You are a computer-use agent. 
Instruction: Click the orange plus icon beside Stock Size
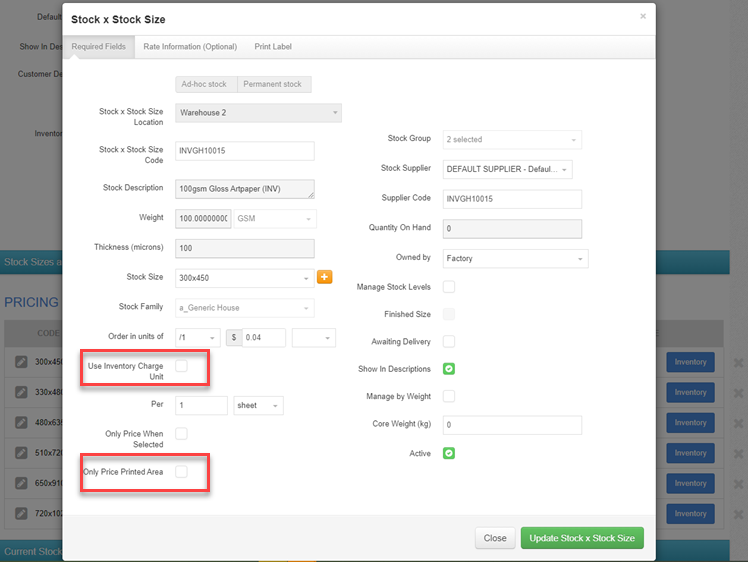[x=324, y=278]
